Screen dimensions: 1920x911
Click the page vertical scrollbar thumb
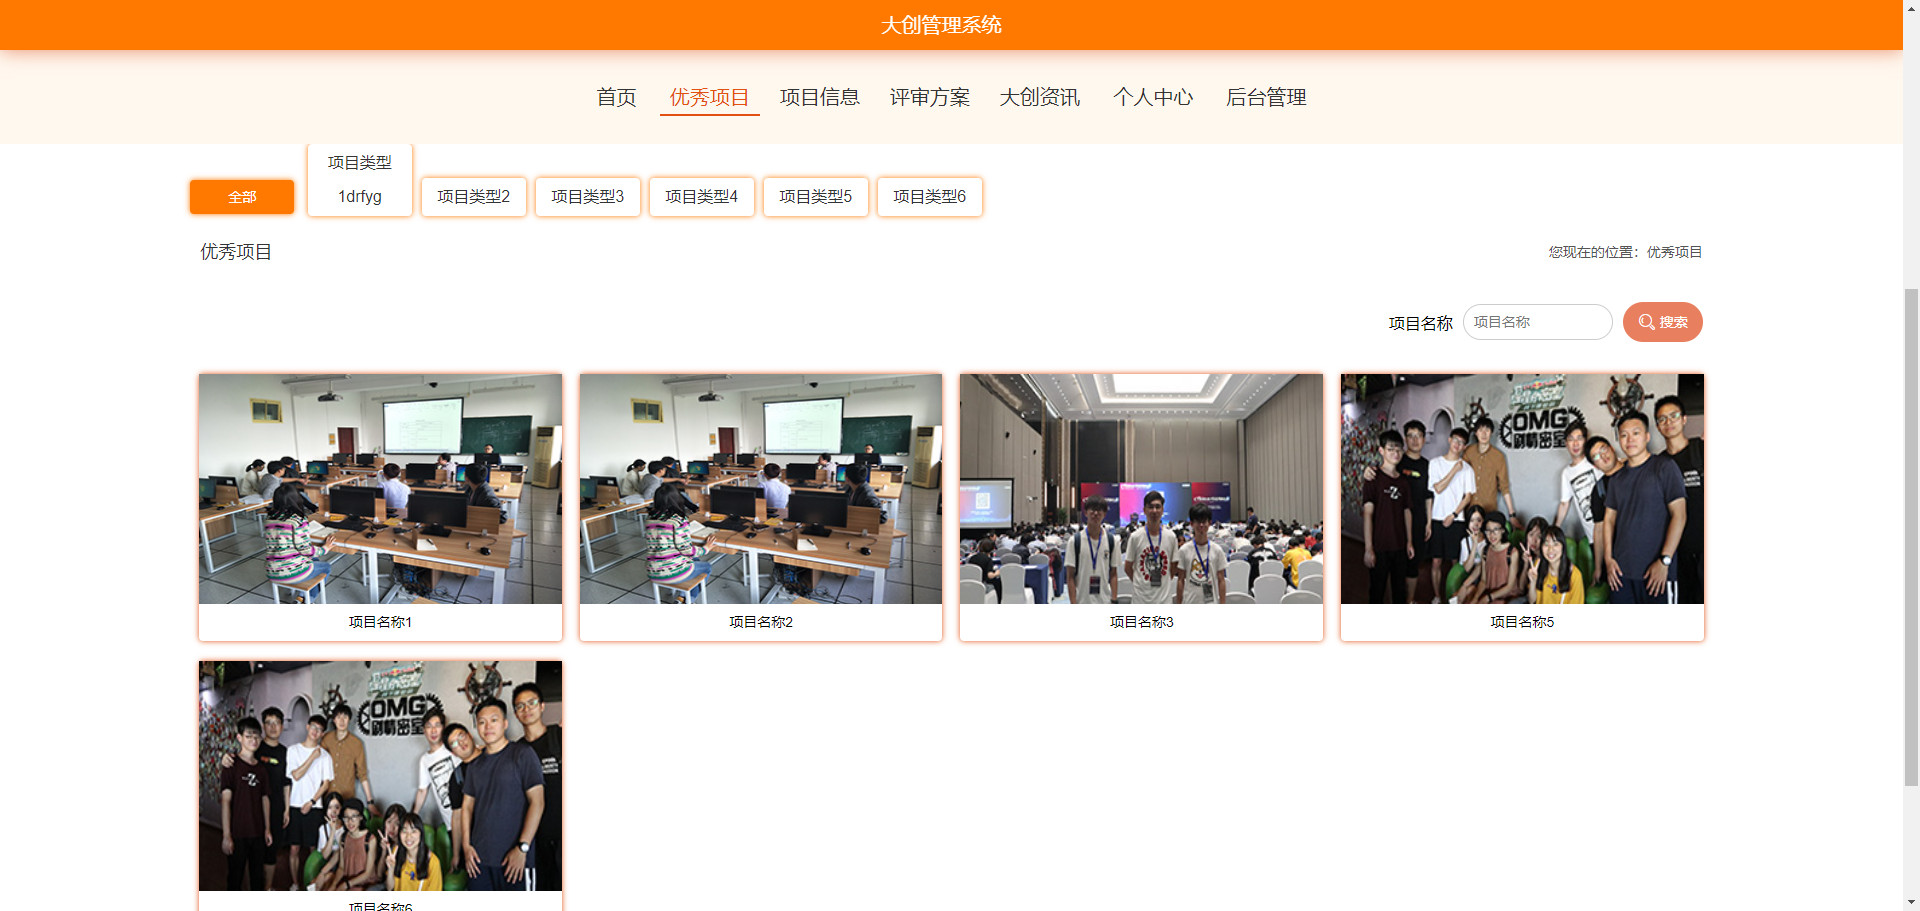coord(1911,537)
